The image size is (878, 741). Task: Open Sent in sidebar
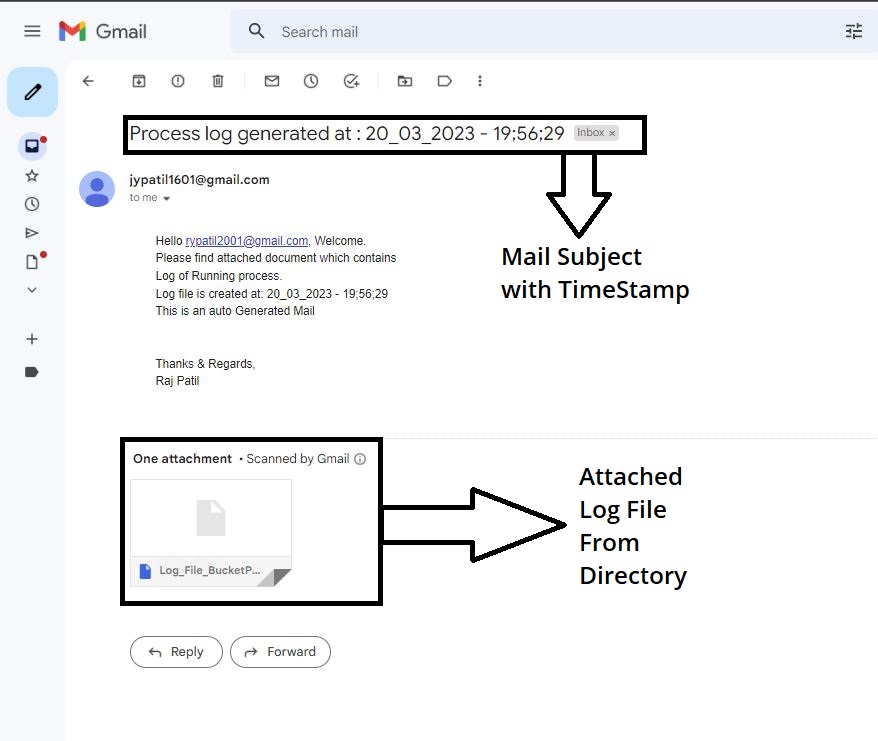(x=32, y=233)
